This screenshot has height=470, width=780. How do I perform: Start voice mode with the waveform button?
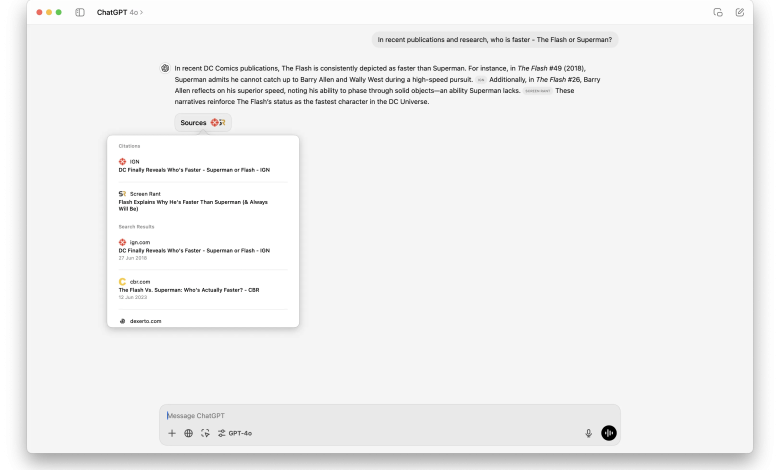[608, 433]
